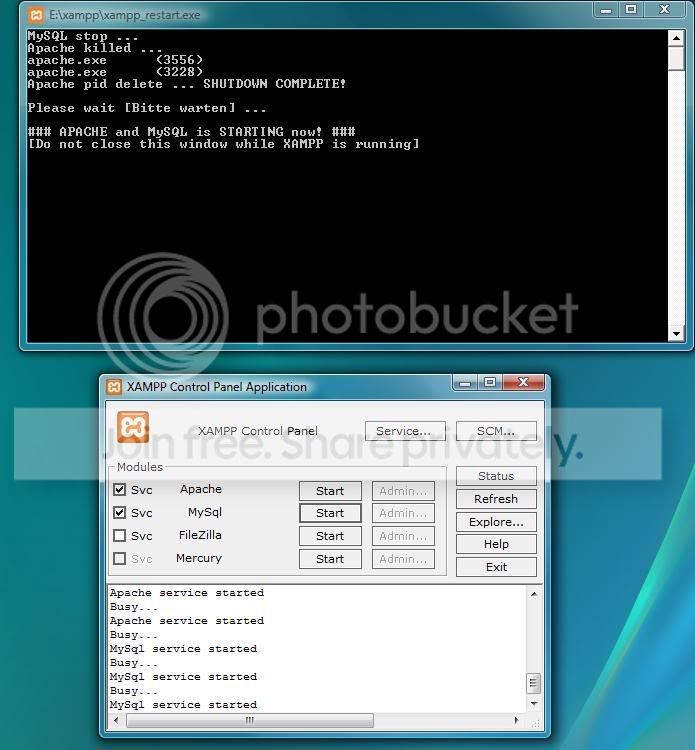Click first 'Apache service started' log line

187,593
